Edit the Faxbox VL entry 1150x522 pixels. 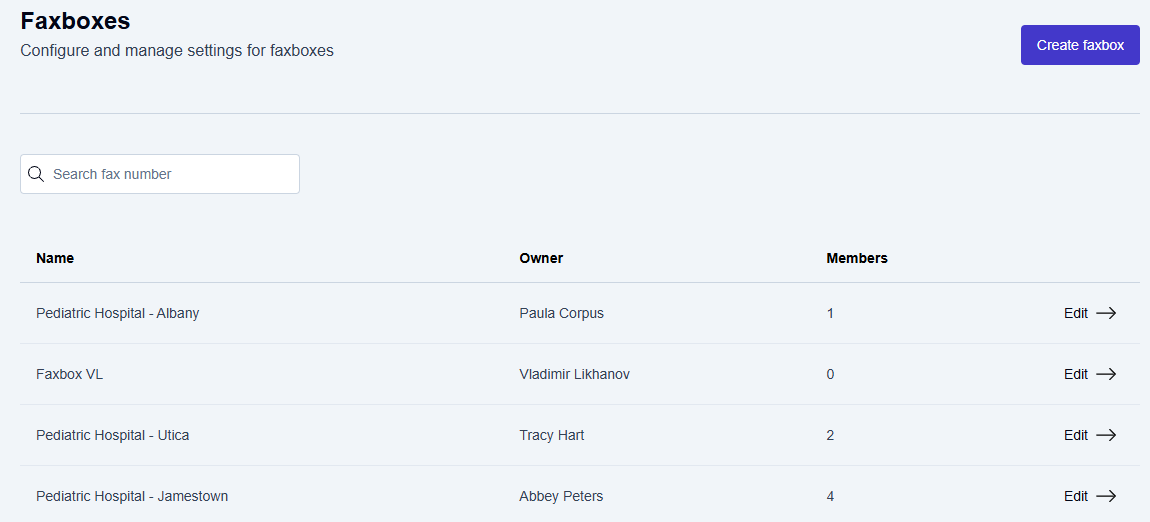(1076, 374)
